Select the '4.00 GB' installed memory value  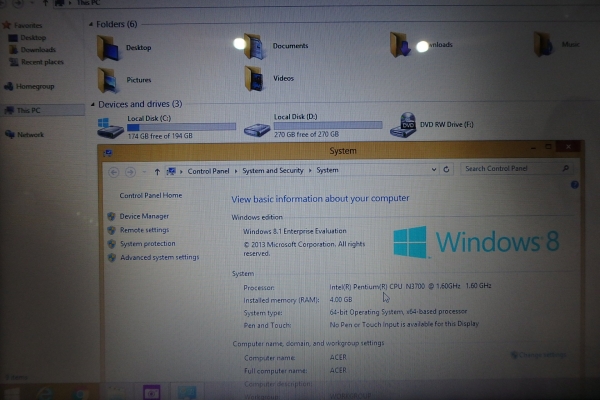341,300
